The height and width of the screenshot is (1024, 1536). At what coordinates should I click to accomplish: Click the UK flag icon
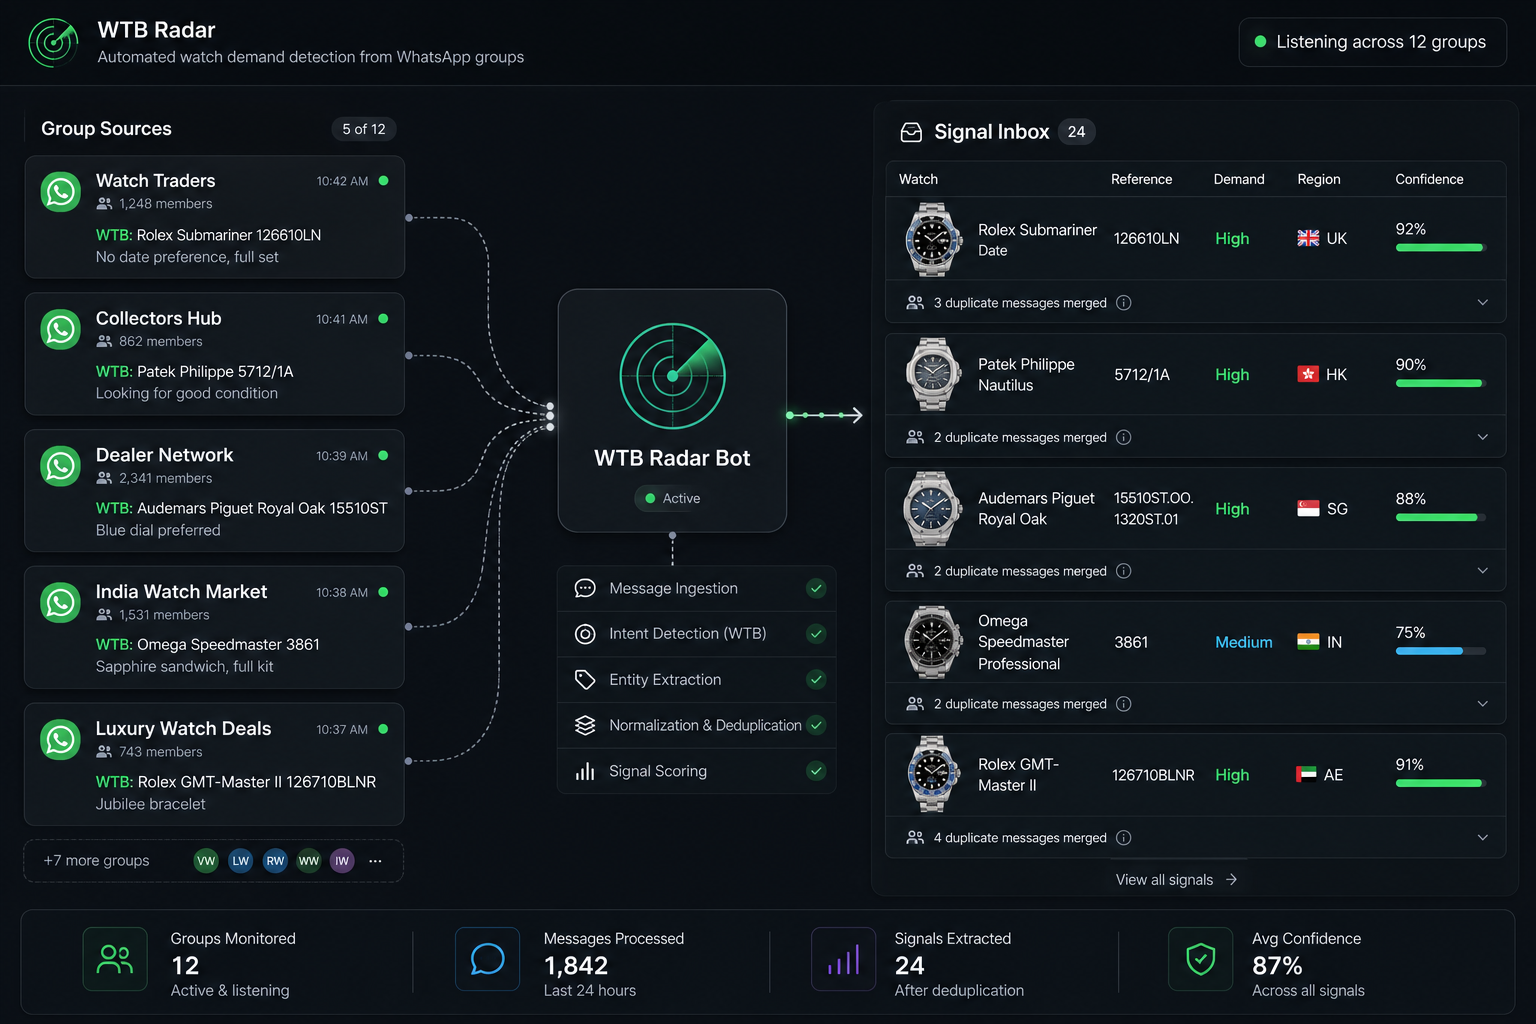click(x=1308, y=238)
